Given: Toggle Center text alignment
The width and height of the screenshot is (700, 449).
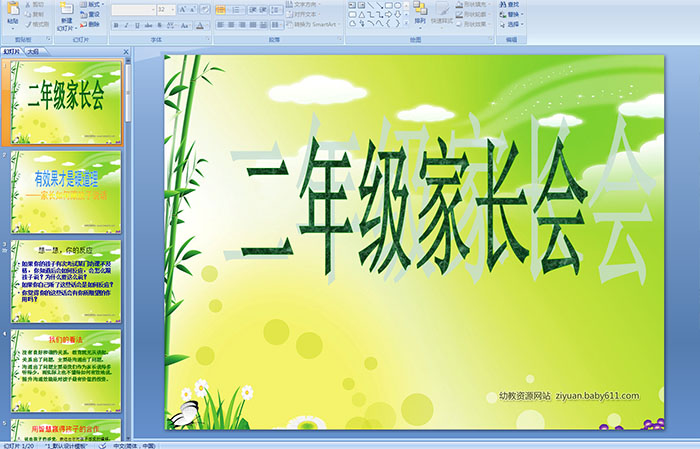Looking at the screenshot, I should (231, 25).
